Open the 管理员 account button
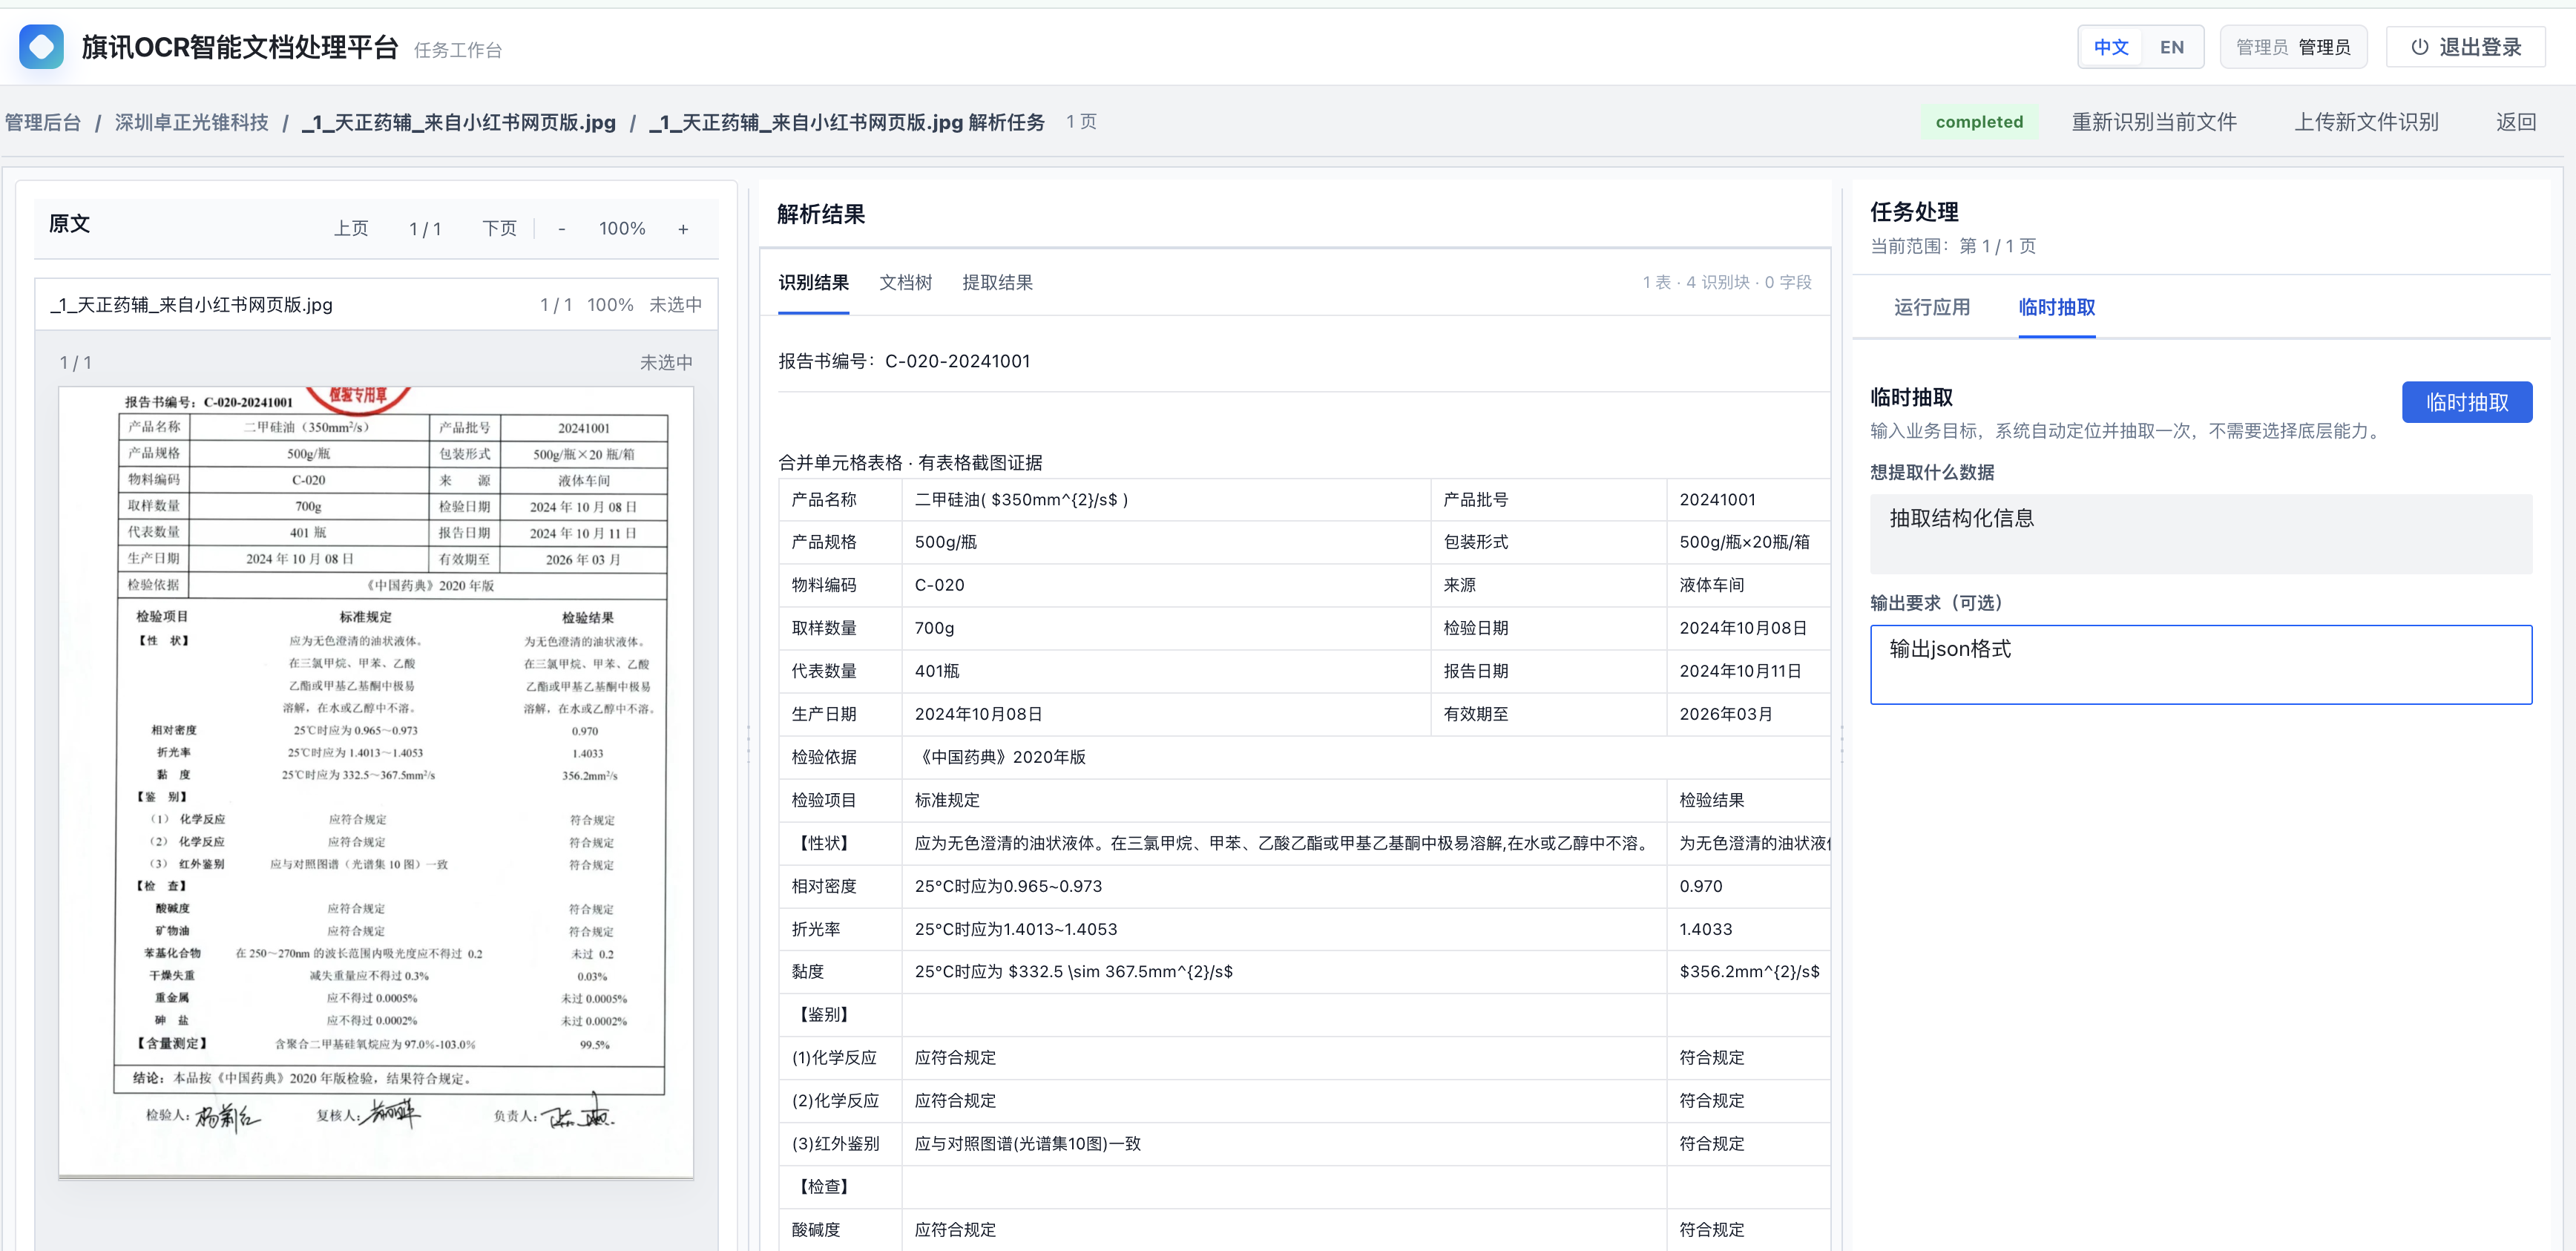 pyautogui.click(x=2292, y=47)
